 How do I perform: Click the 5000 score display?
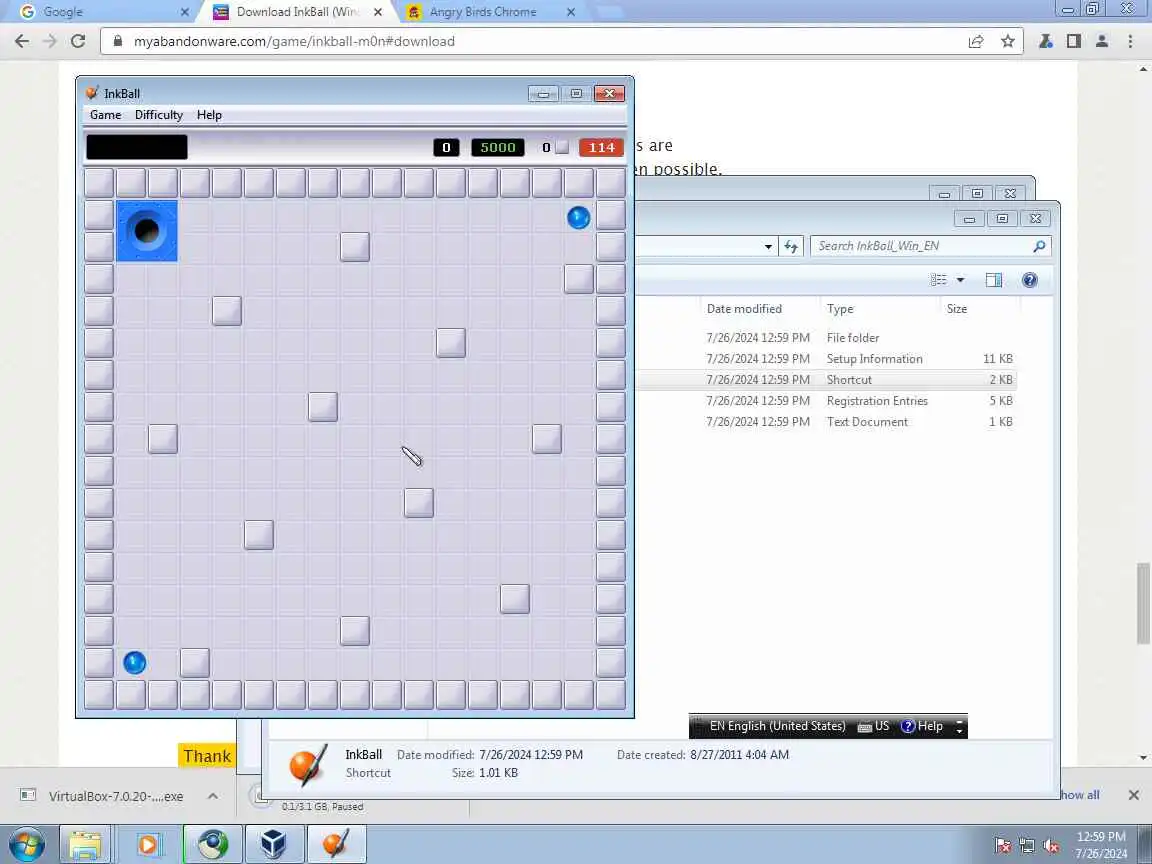tap(497, 148)
